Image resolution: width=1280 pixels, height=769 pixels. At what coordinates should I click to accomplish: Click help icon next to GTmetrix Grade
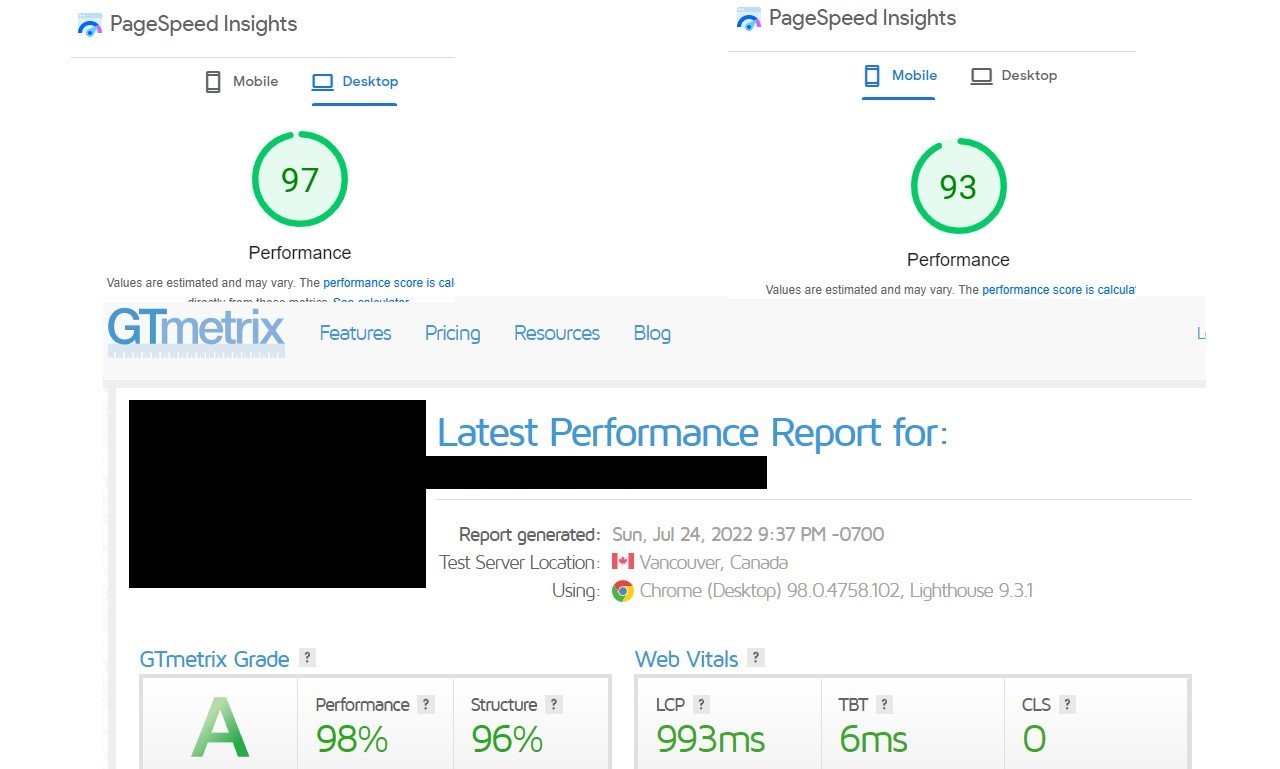click(308, 658)
